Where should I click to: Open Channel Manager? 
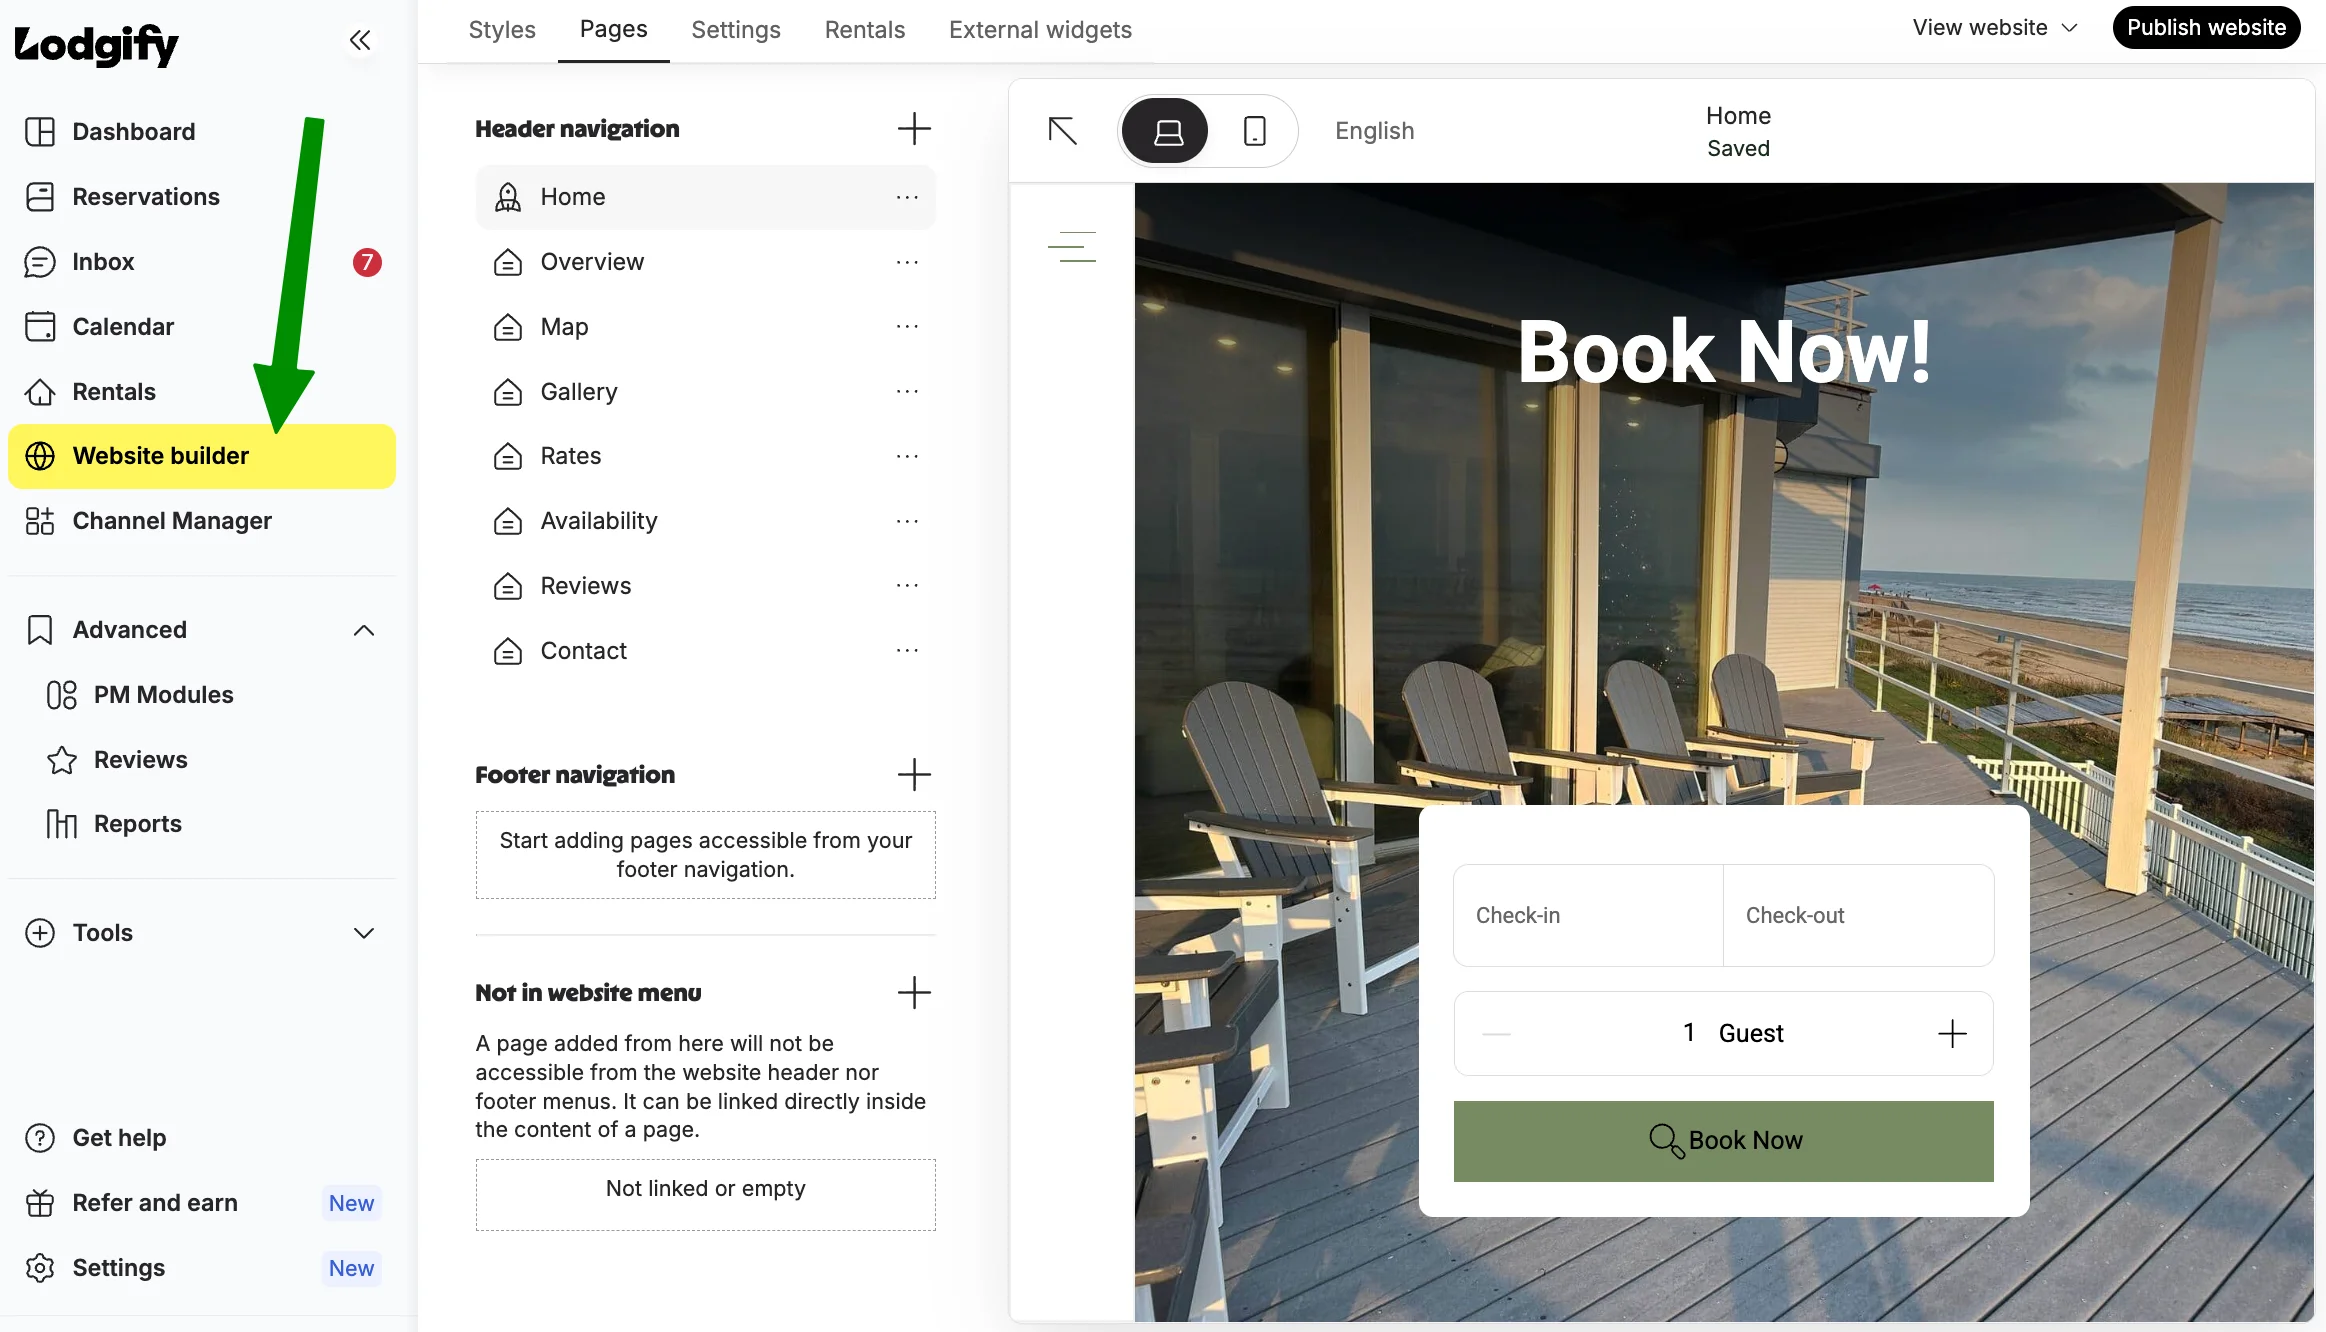coord(203,521)
